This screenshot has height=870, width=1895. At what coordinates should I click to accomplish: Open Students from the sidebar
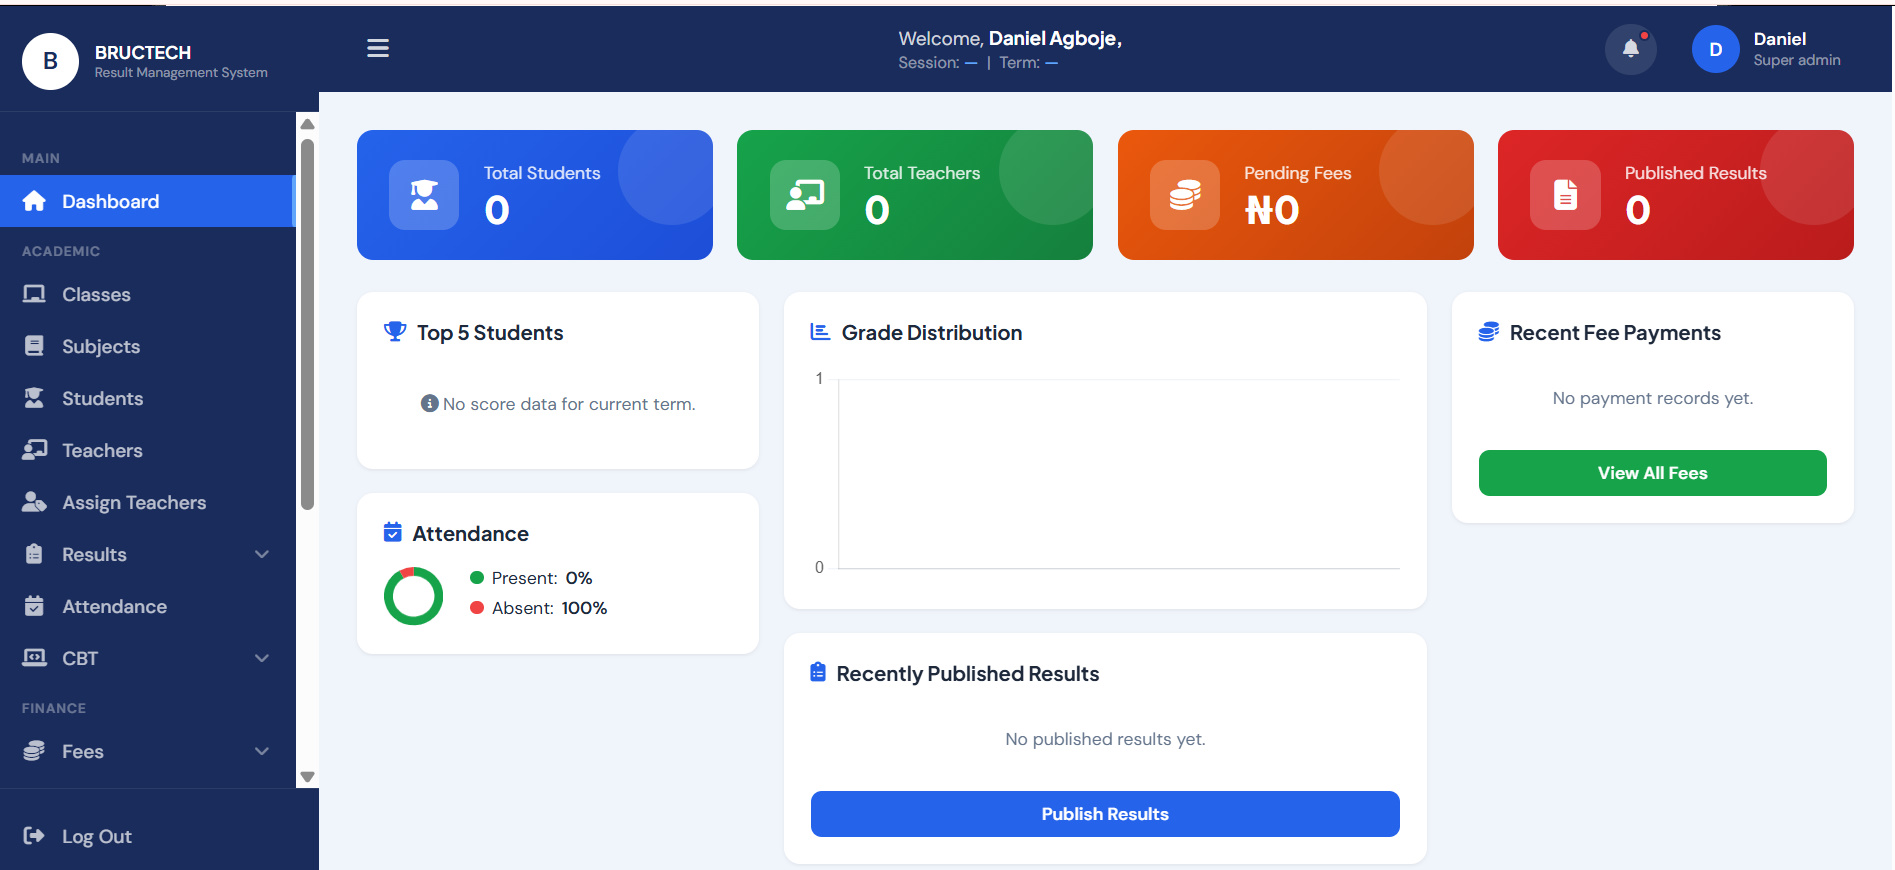tap(148, 398)
